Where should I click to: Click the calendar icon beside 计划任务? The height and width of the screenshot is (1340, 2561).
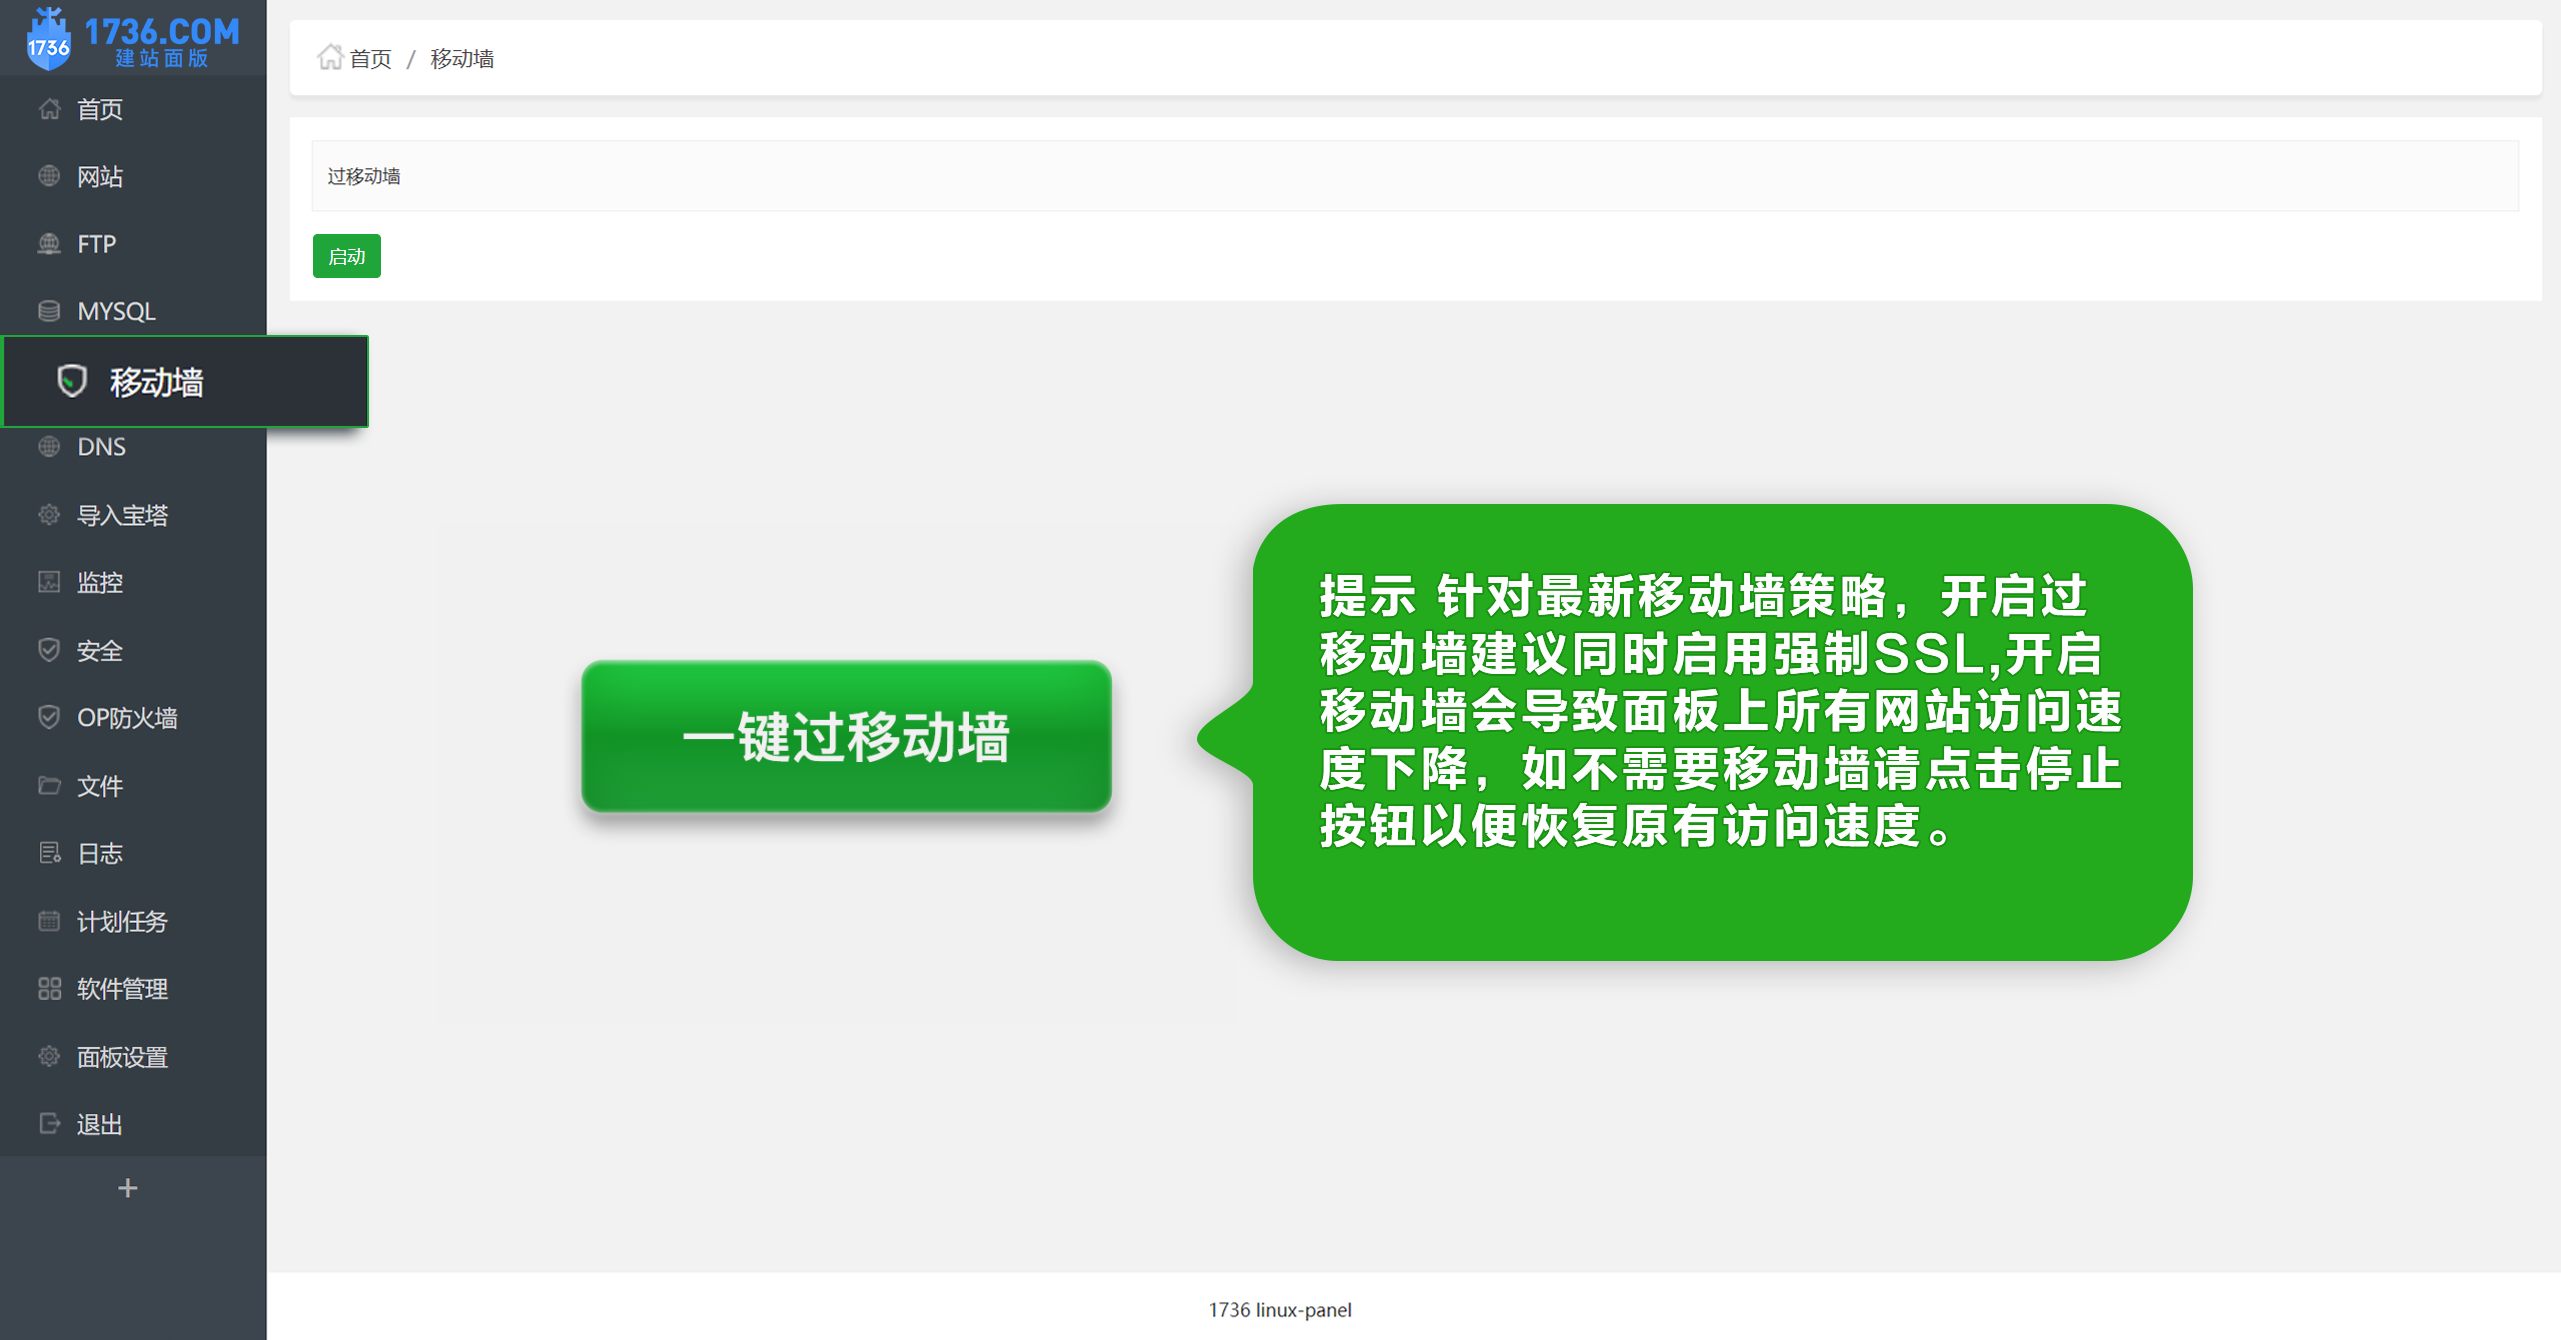(49, 921)
